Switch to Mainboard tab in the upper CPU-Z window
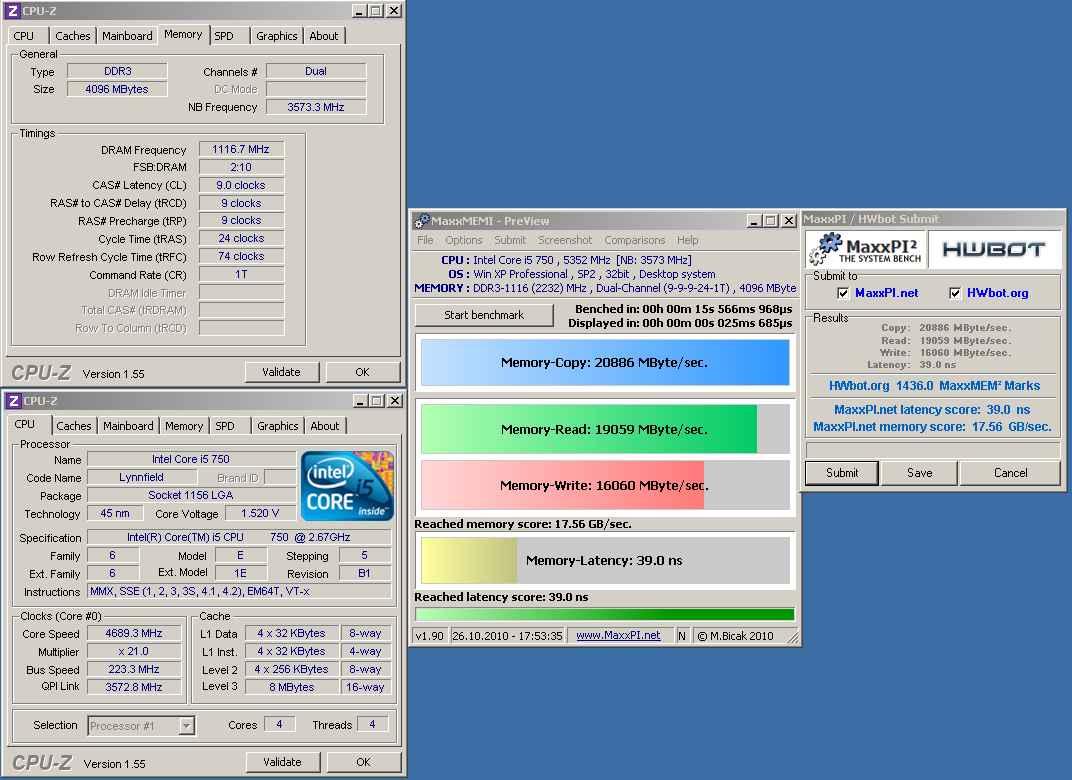The image size is (1072, 780). click(127, 36)
